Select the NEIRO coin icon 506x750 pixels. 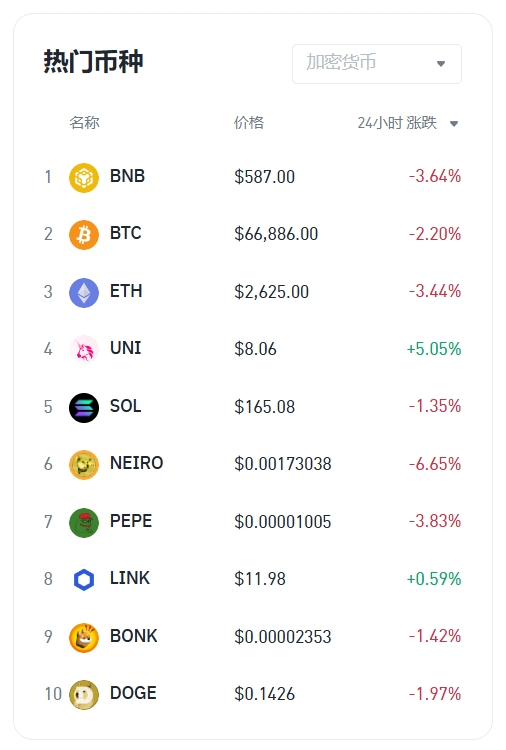[x=84, y=465]
